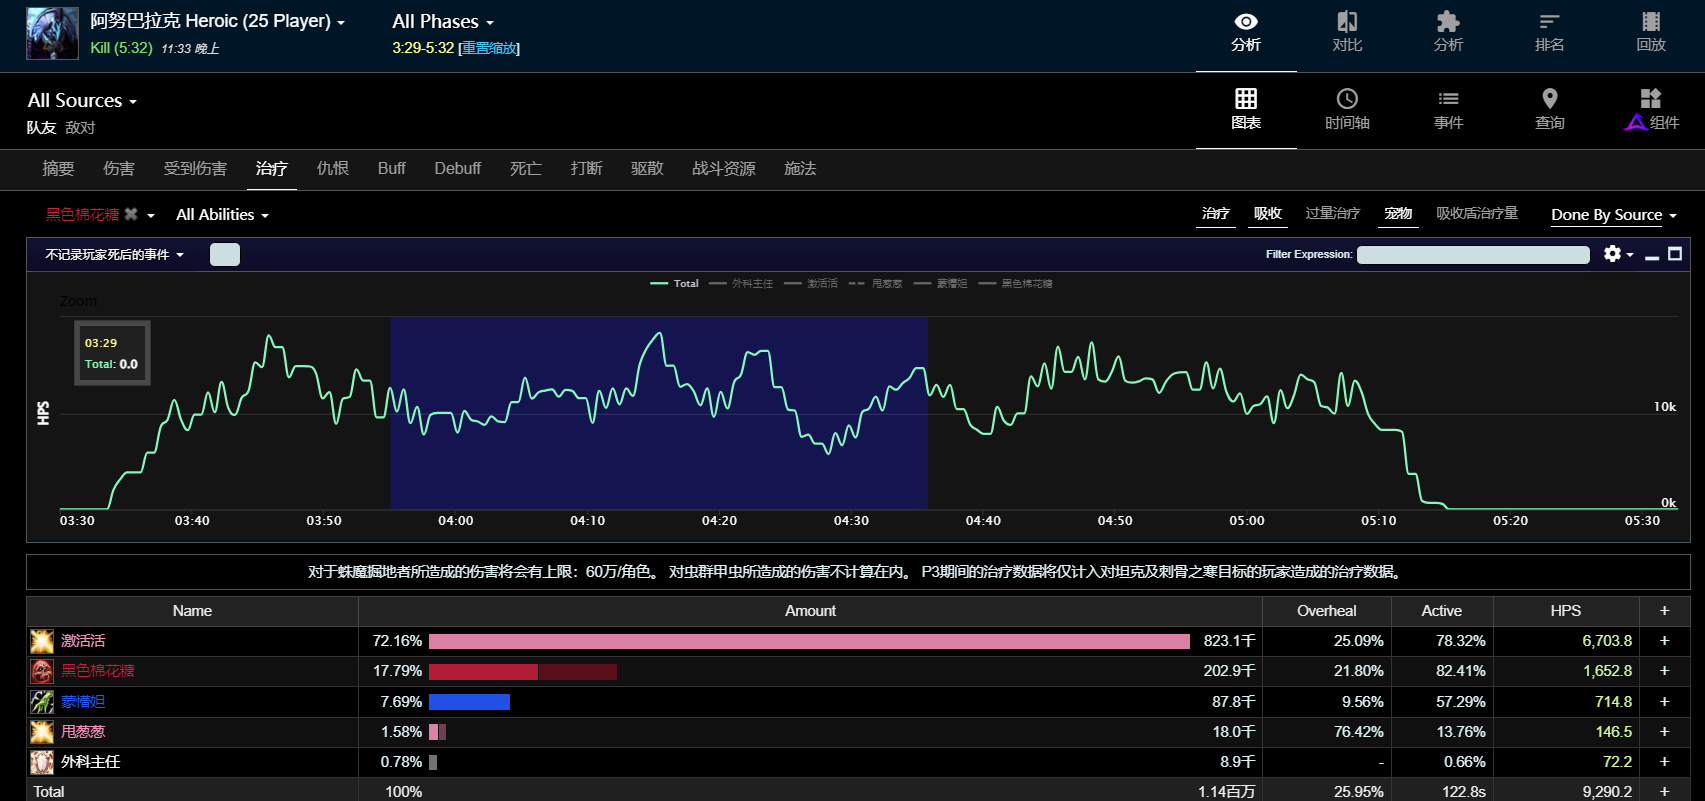Switch to the 时间轴 timeline view
This screenshot has height=801, width=1705.
pyautogui.click(x=1347, y=110)
